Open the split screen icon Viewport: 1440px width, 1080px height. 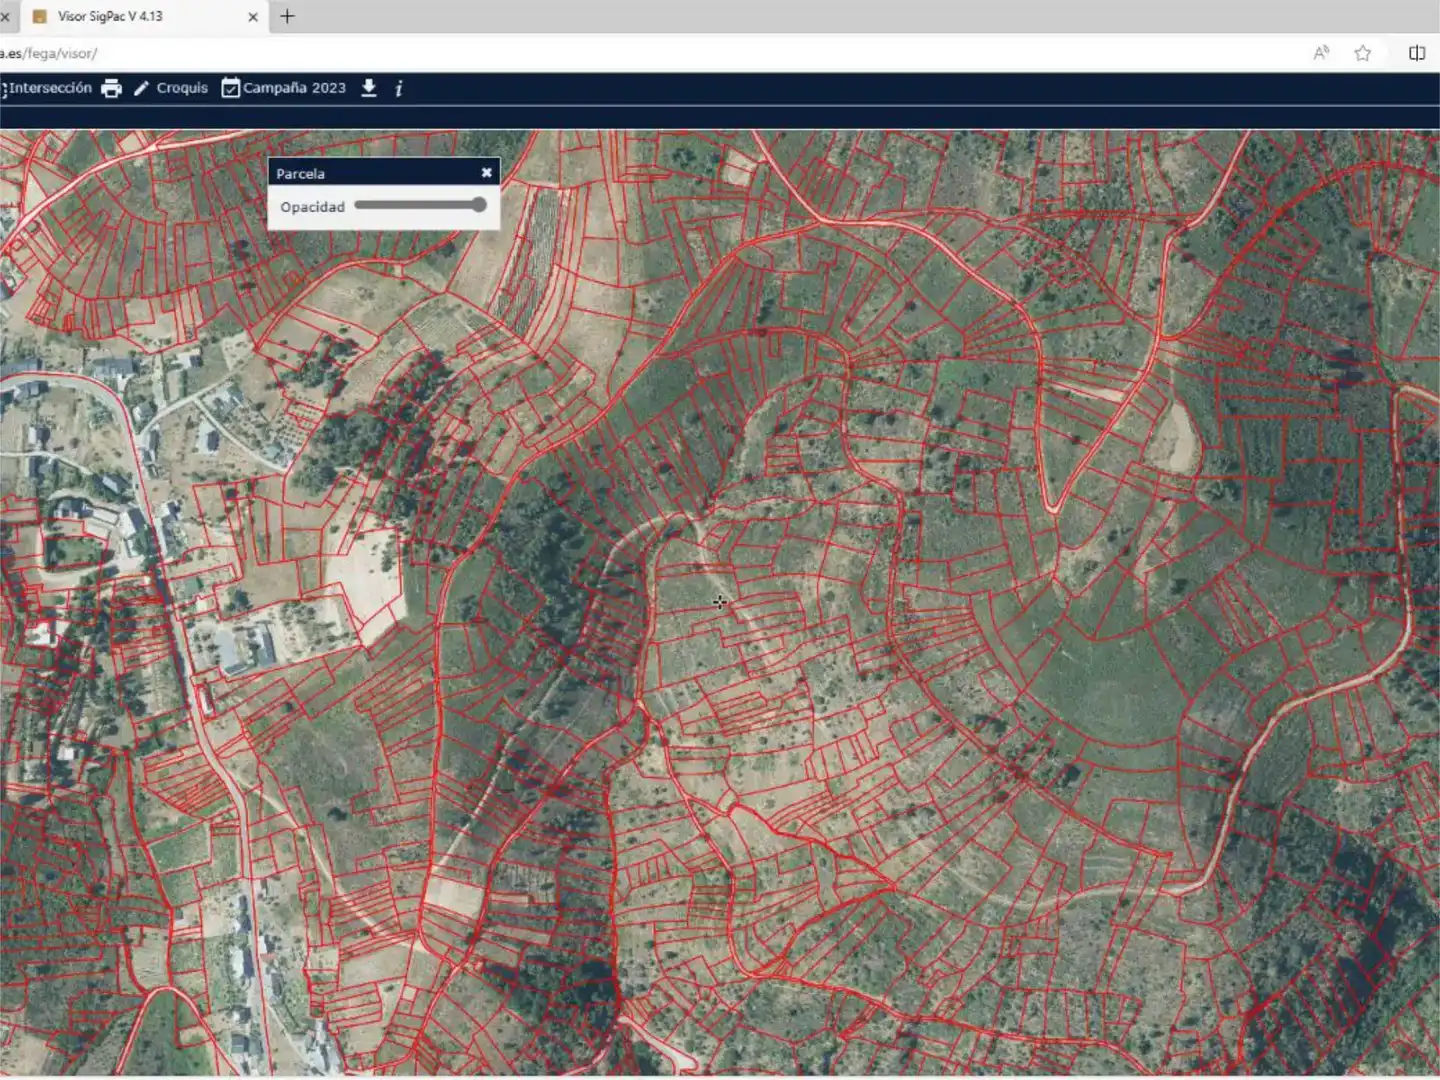[1417, 53]
